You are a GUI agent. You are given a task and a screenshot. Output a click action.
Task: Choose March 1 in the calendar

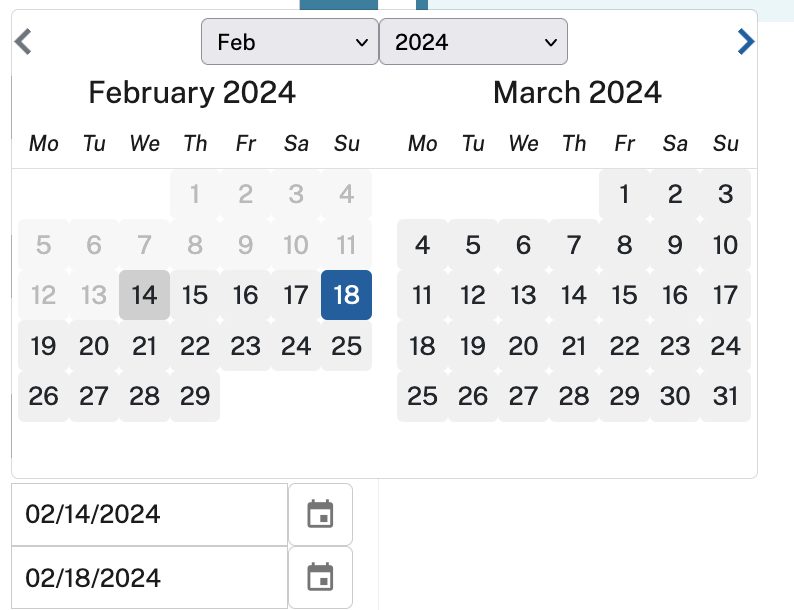pos(624,194)
